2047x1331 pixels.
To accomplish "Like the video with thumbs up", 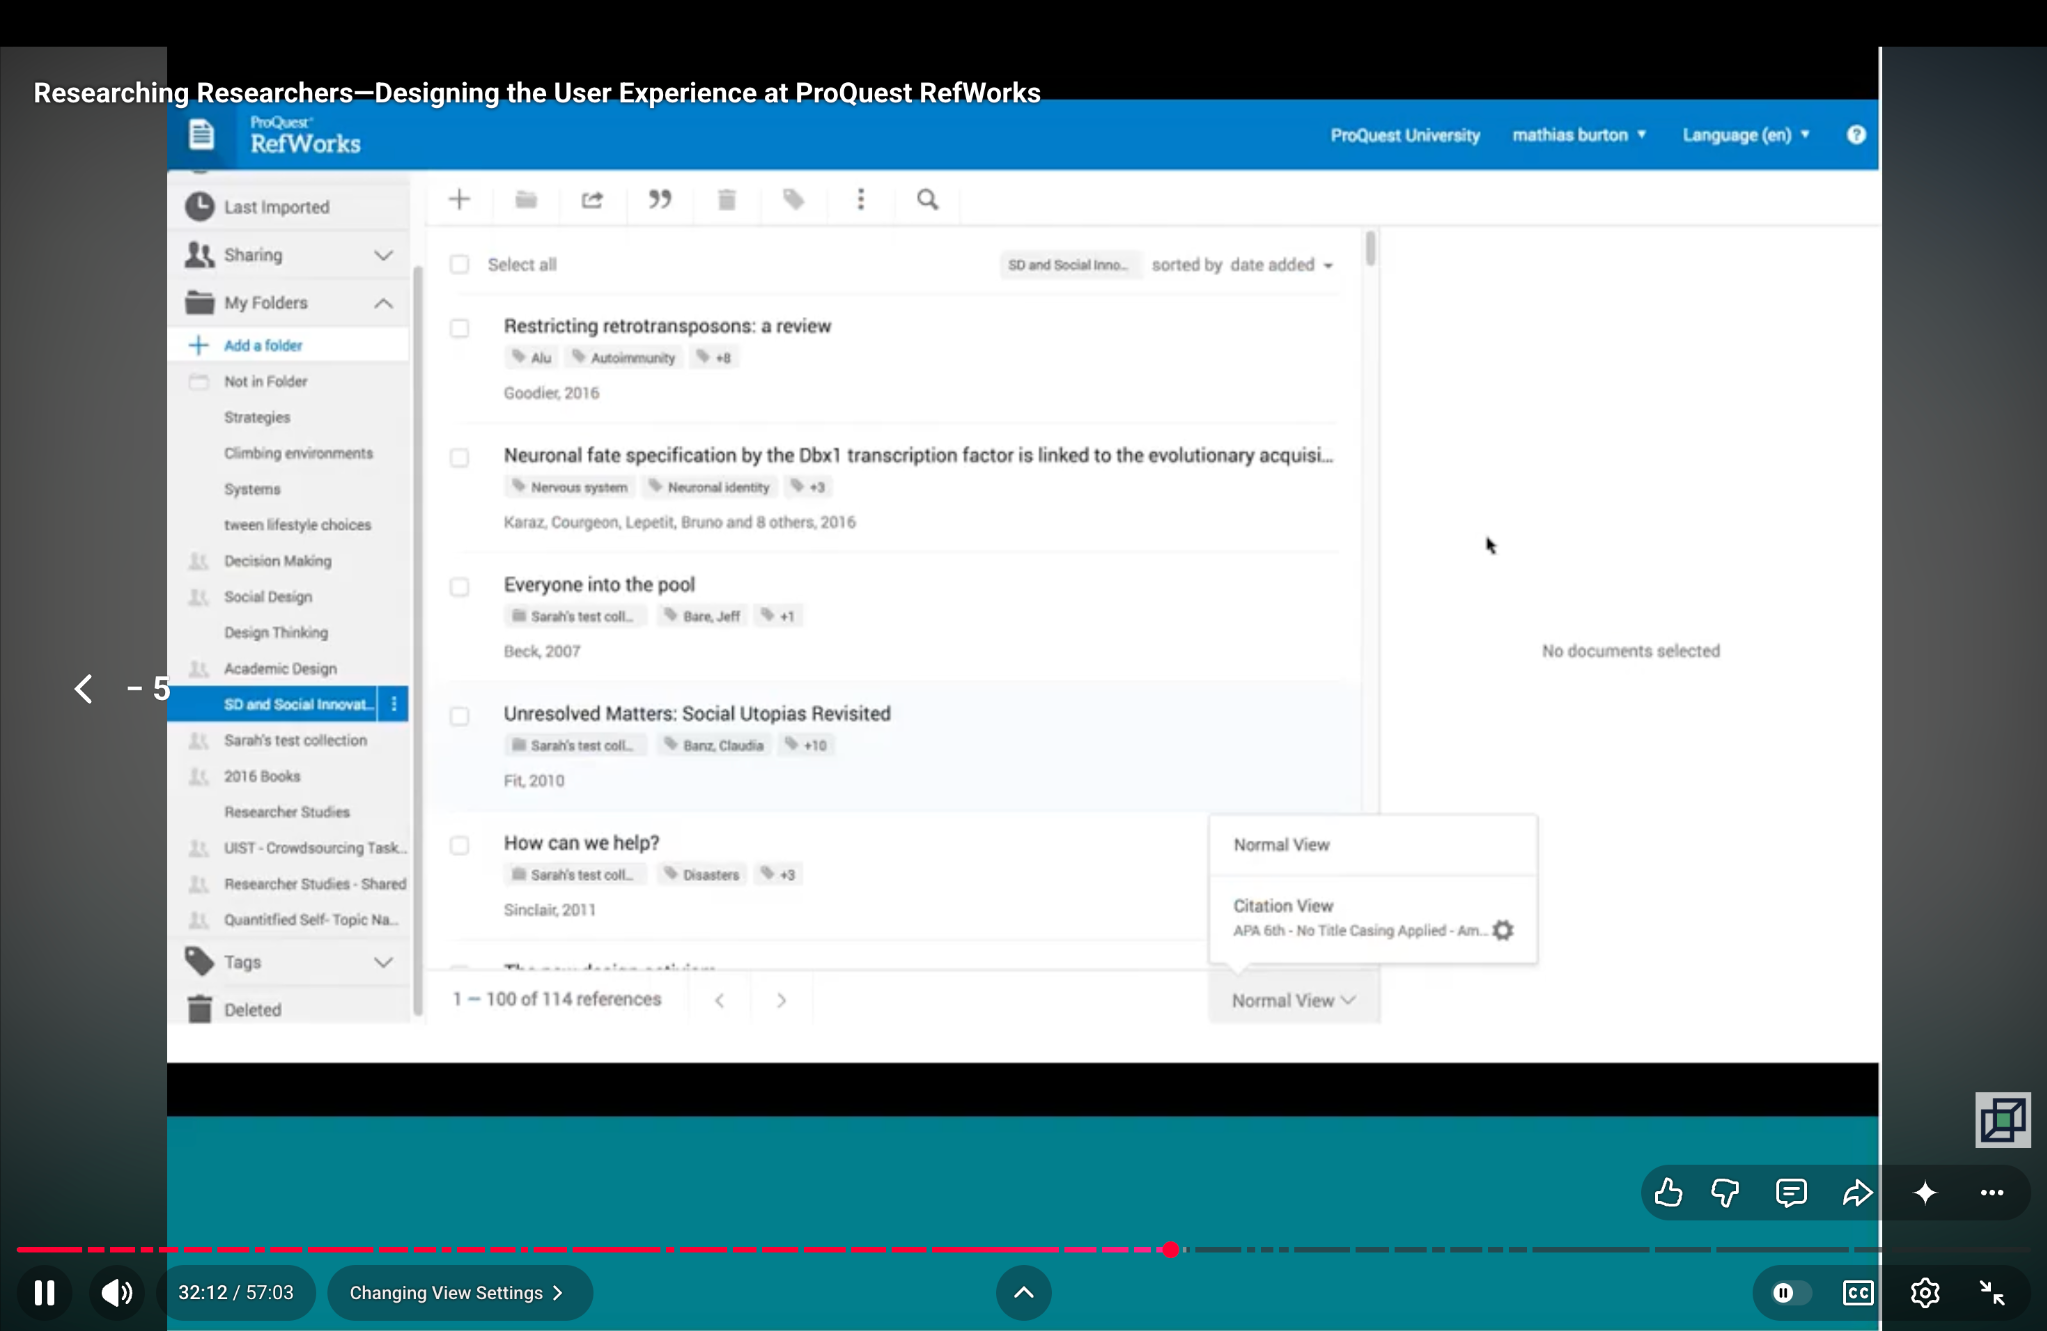I will 1668,1192.
